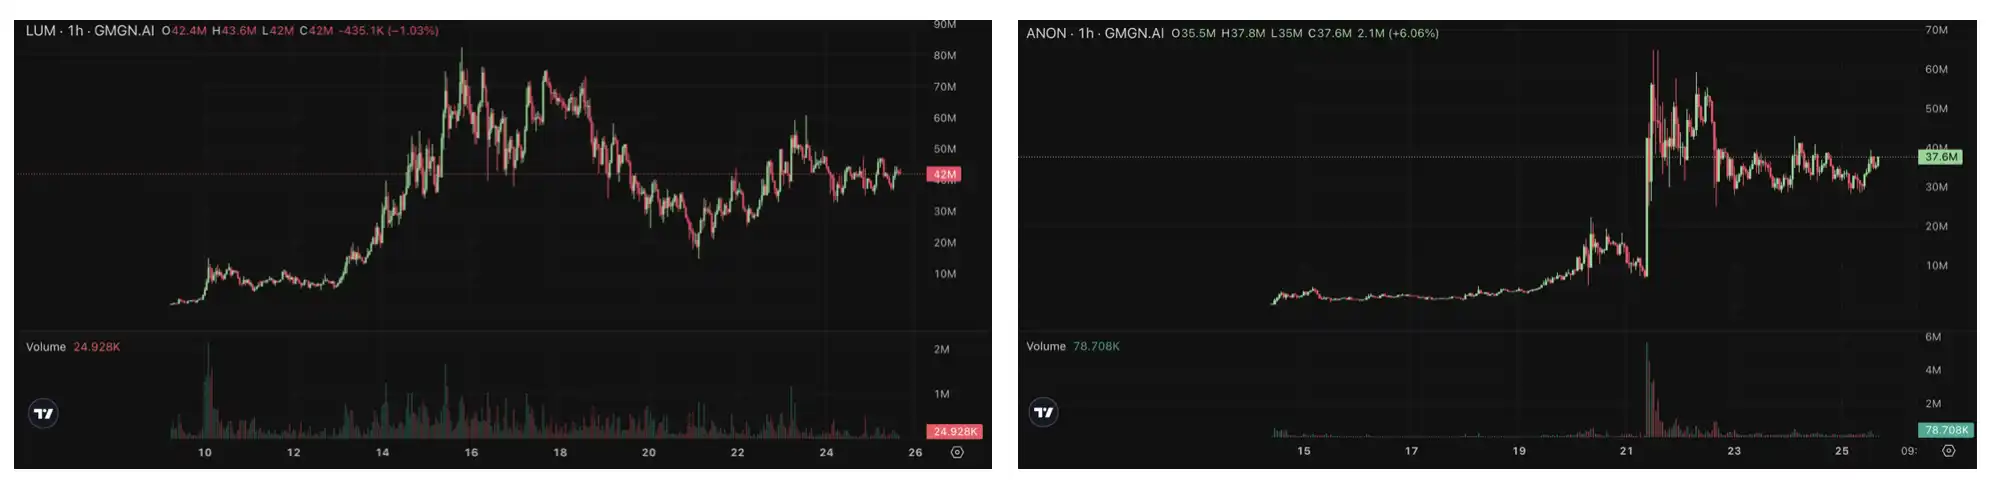The image size is (2002, 490).
Task: Click date 21 on ANON time axis
Action: 1626,451
